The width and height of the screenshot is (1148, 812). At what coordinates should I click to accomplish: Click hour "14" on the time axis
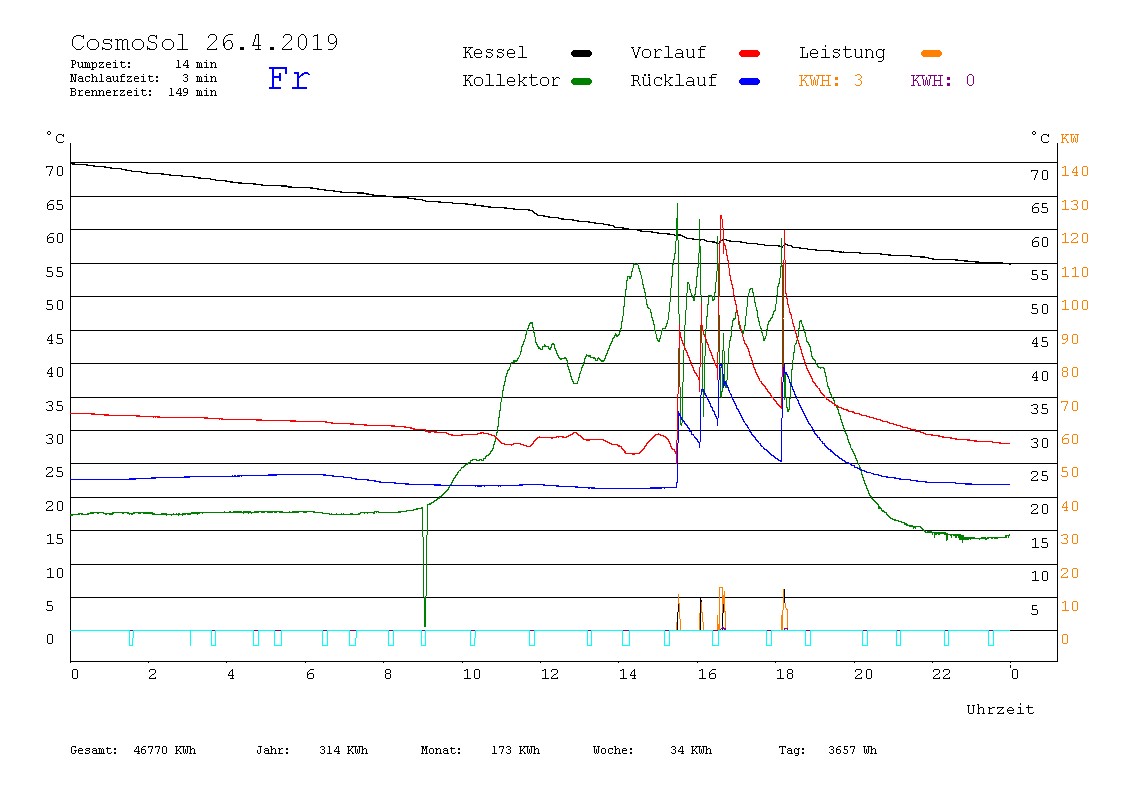click(627, 674)
